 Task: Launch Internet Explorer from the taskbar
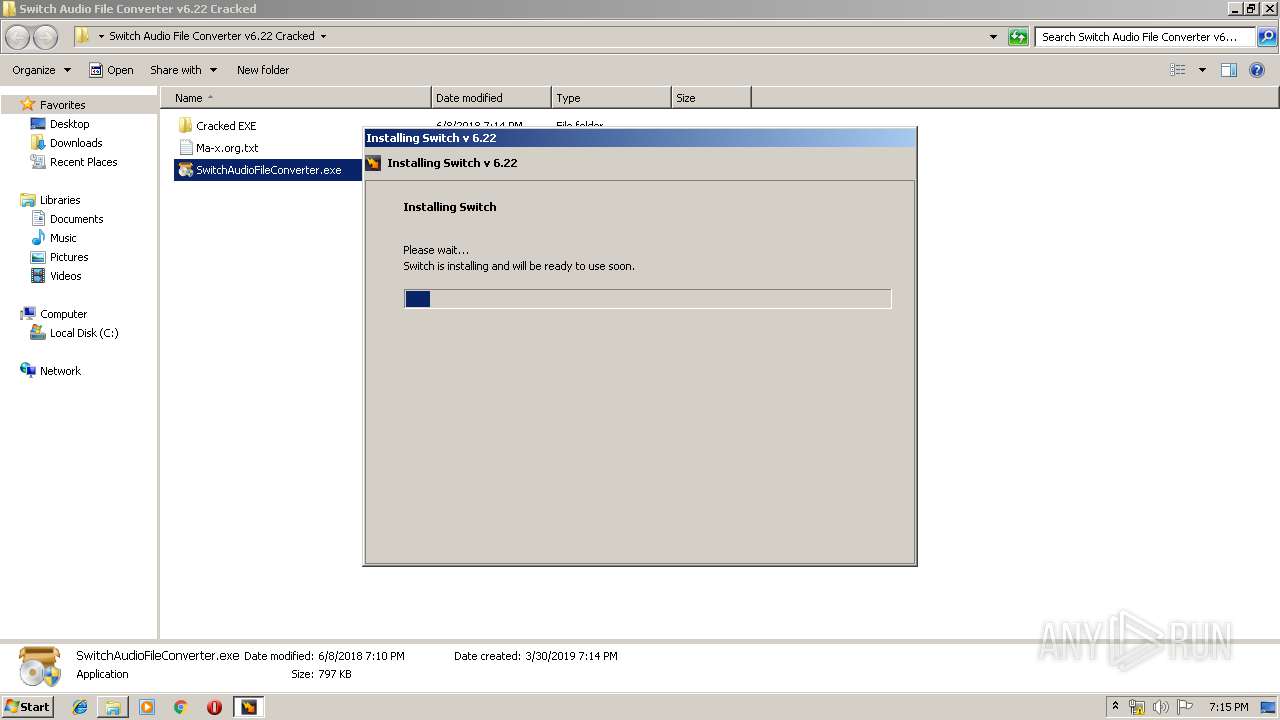(x=80, y=707)
